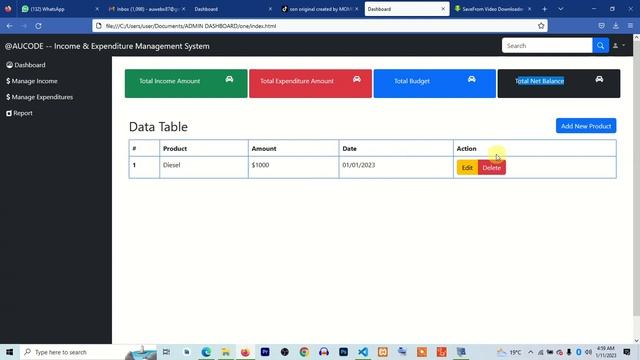
Task: Click the car icon on Total Net Balance card
Action: (599, 79)
